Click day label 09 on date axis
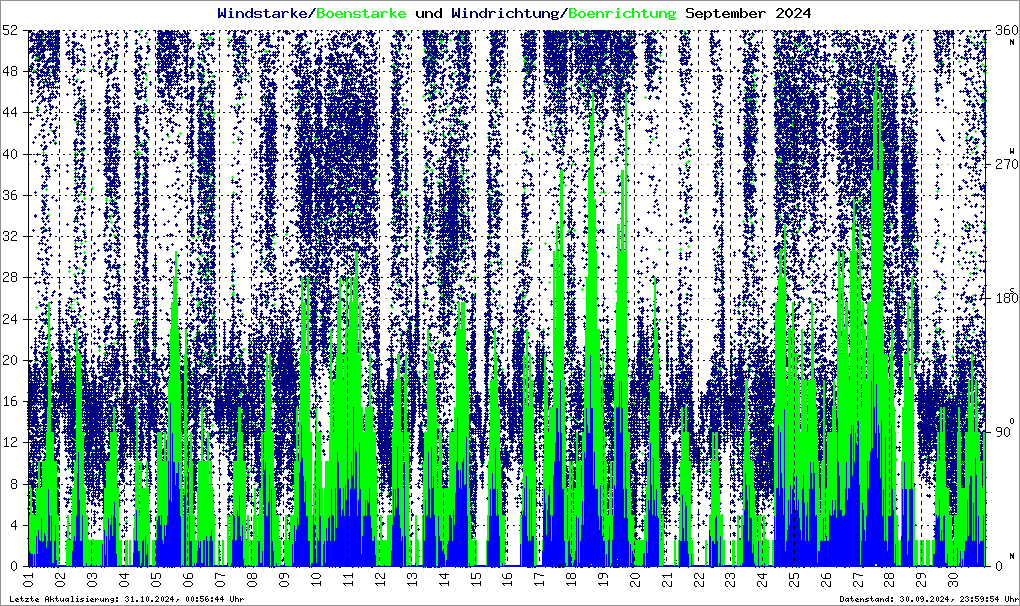The height and width of the screenshot is (606, 1020). [284, 577]
